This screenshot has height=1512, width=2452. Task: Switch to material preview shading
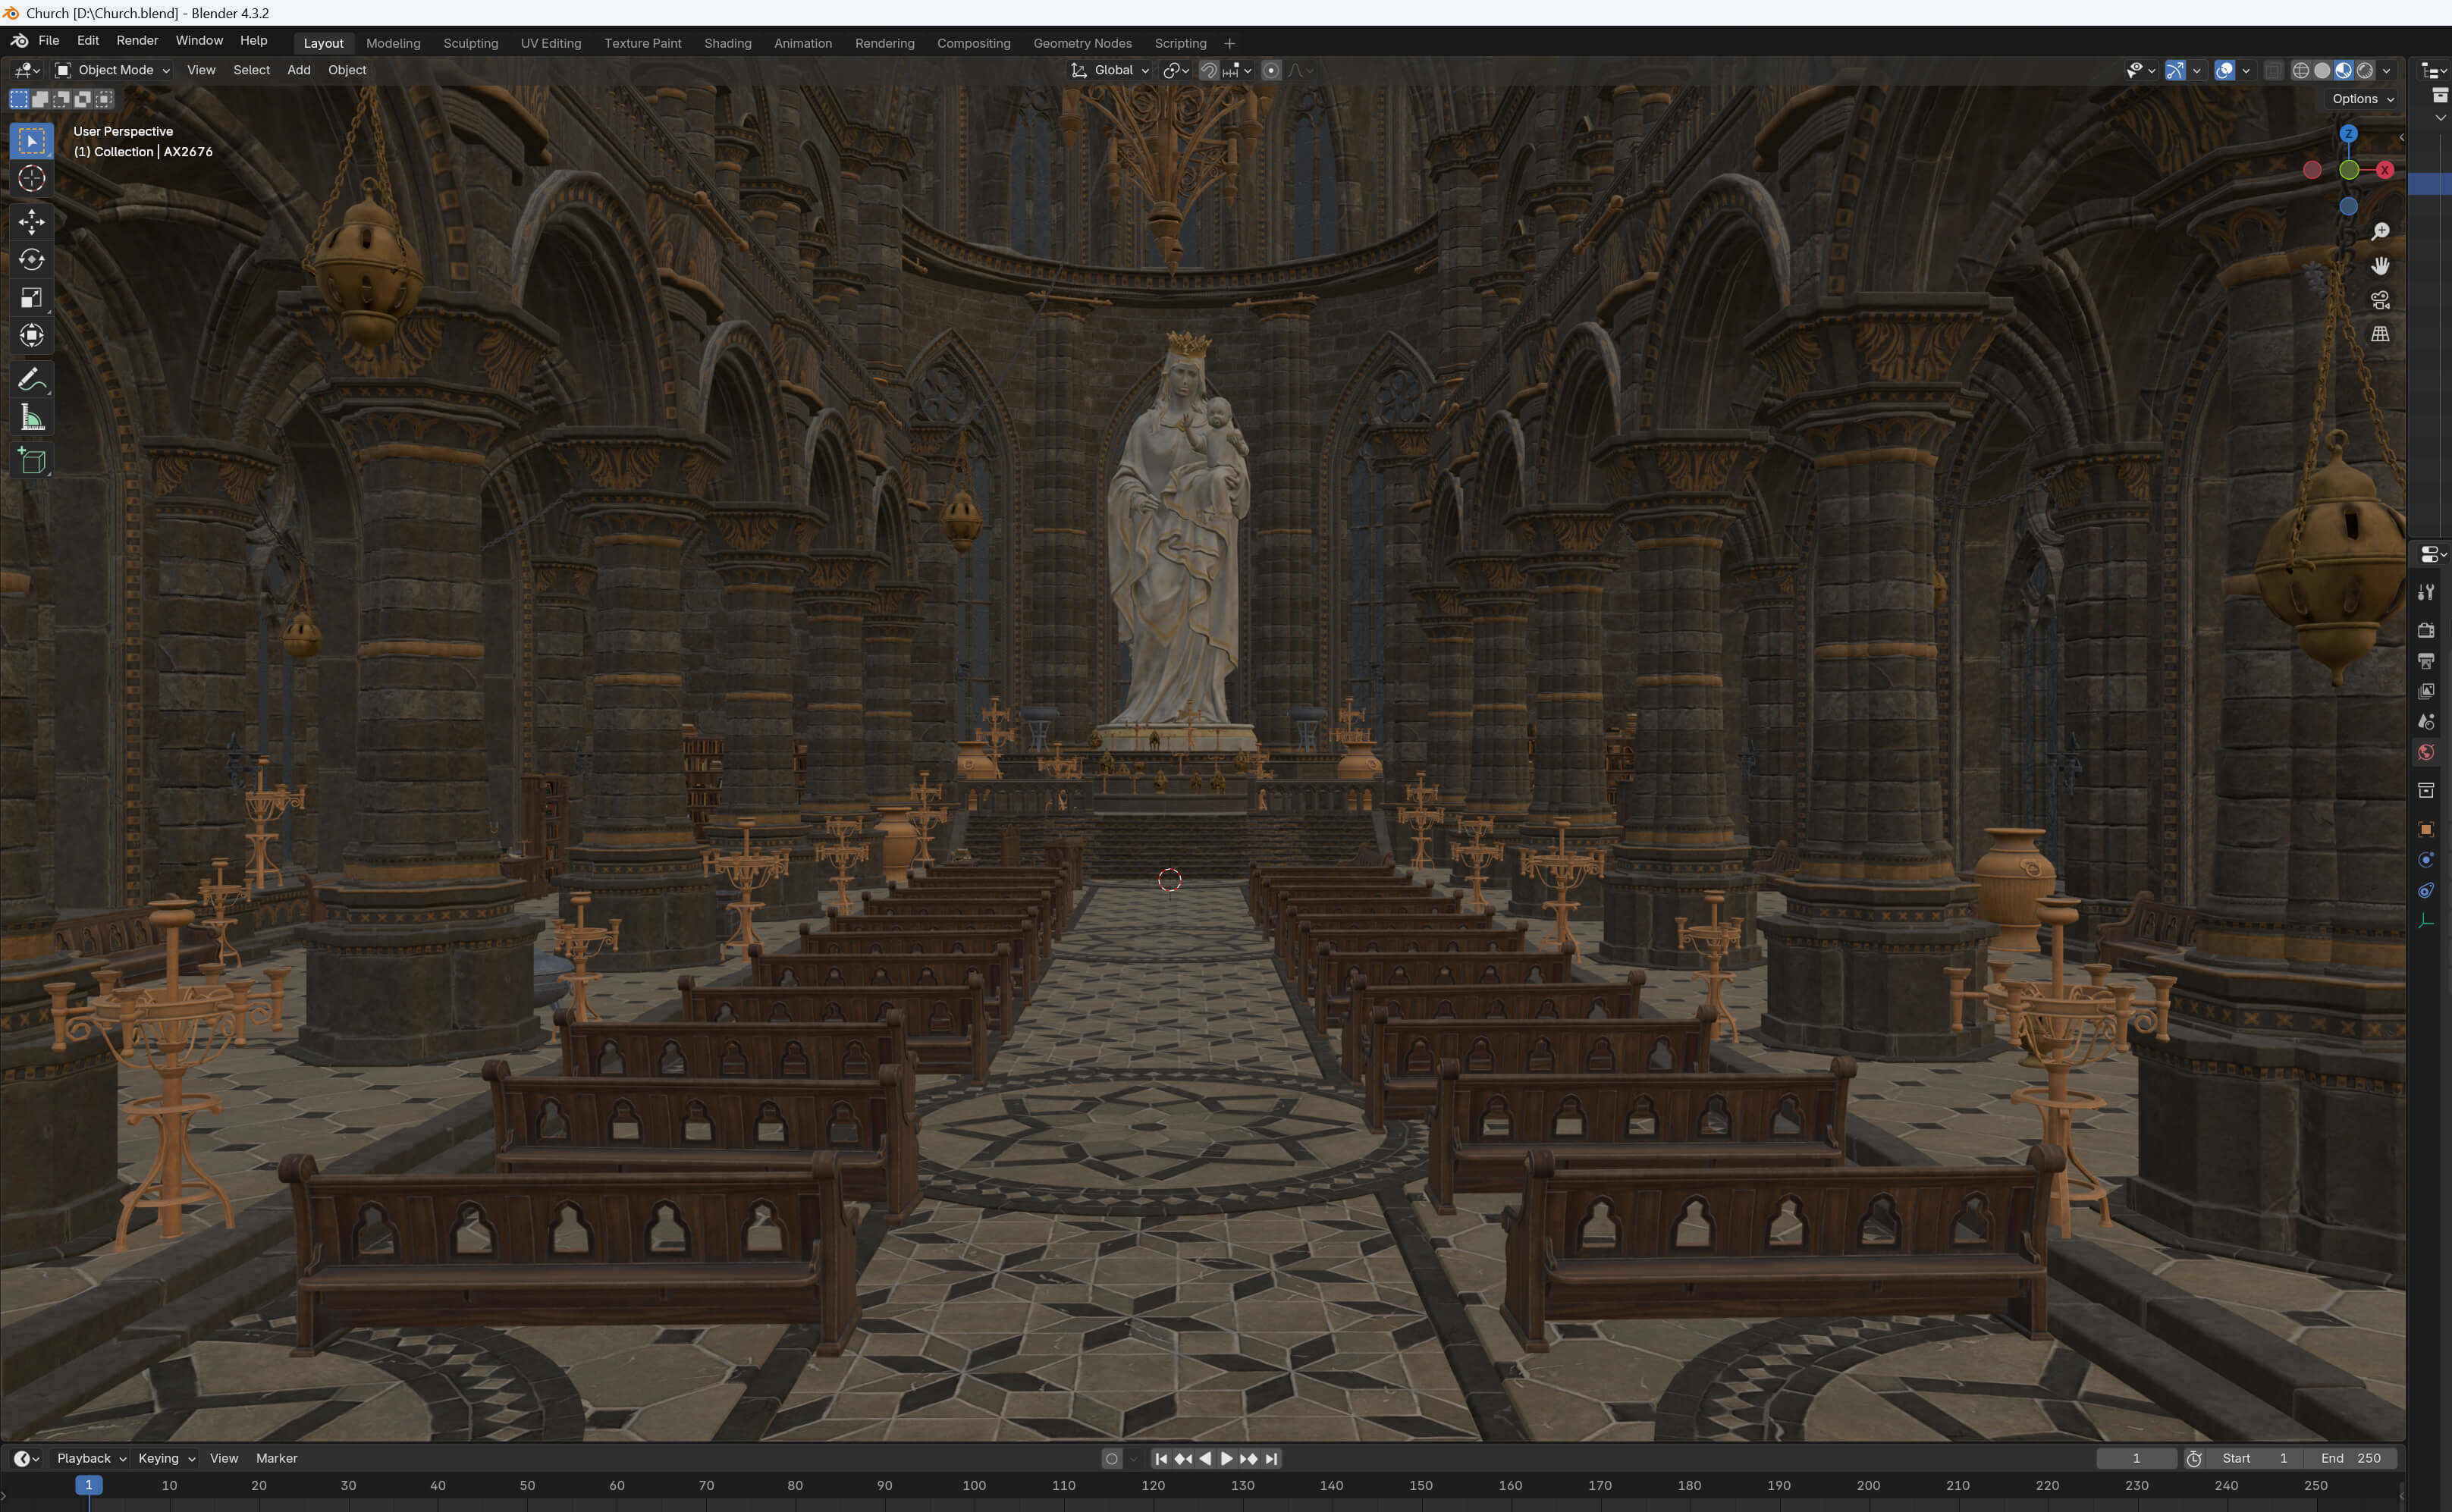(2343, 70)
